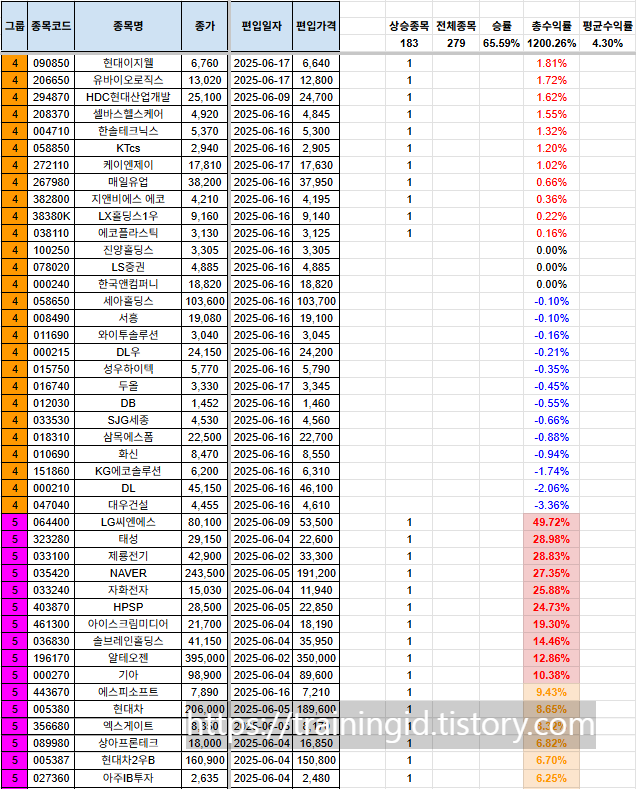
Task: Click the 세아홀딩스 closing price 103,600
Action: (205, 301)
